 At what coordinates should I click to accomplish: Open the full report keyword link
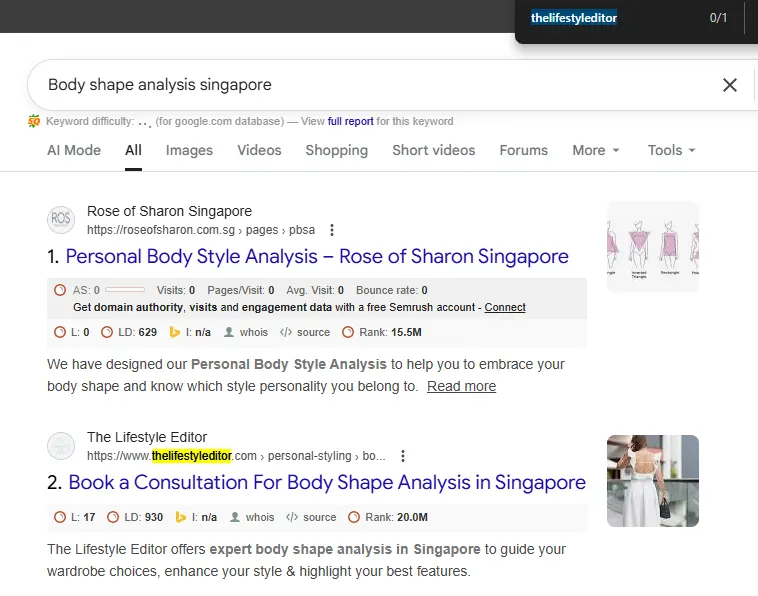tap(350, 121)
